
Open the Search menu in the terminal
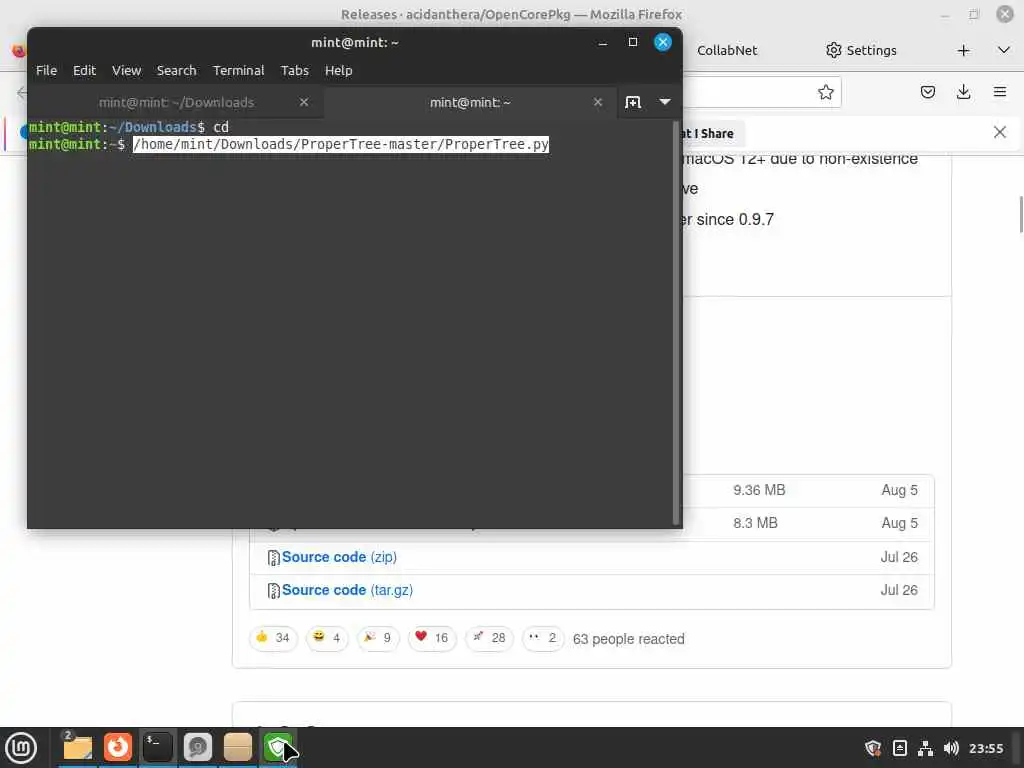click(x=176, y=71)
